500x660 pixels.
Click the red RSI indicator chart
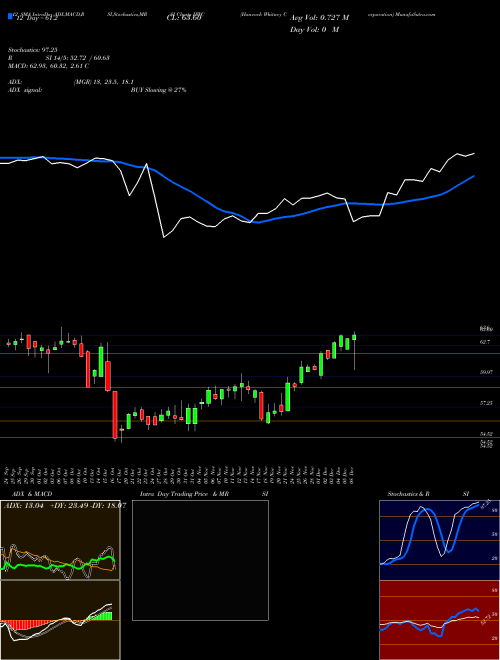tap(439, 620)
